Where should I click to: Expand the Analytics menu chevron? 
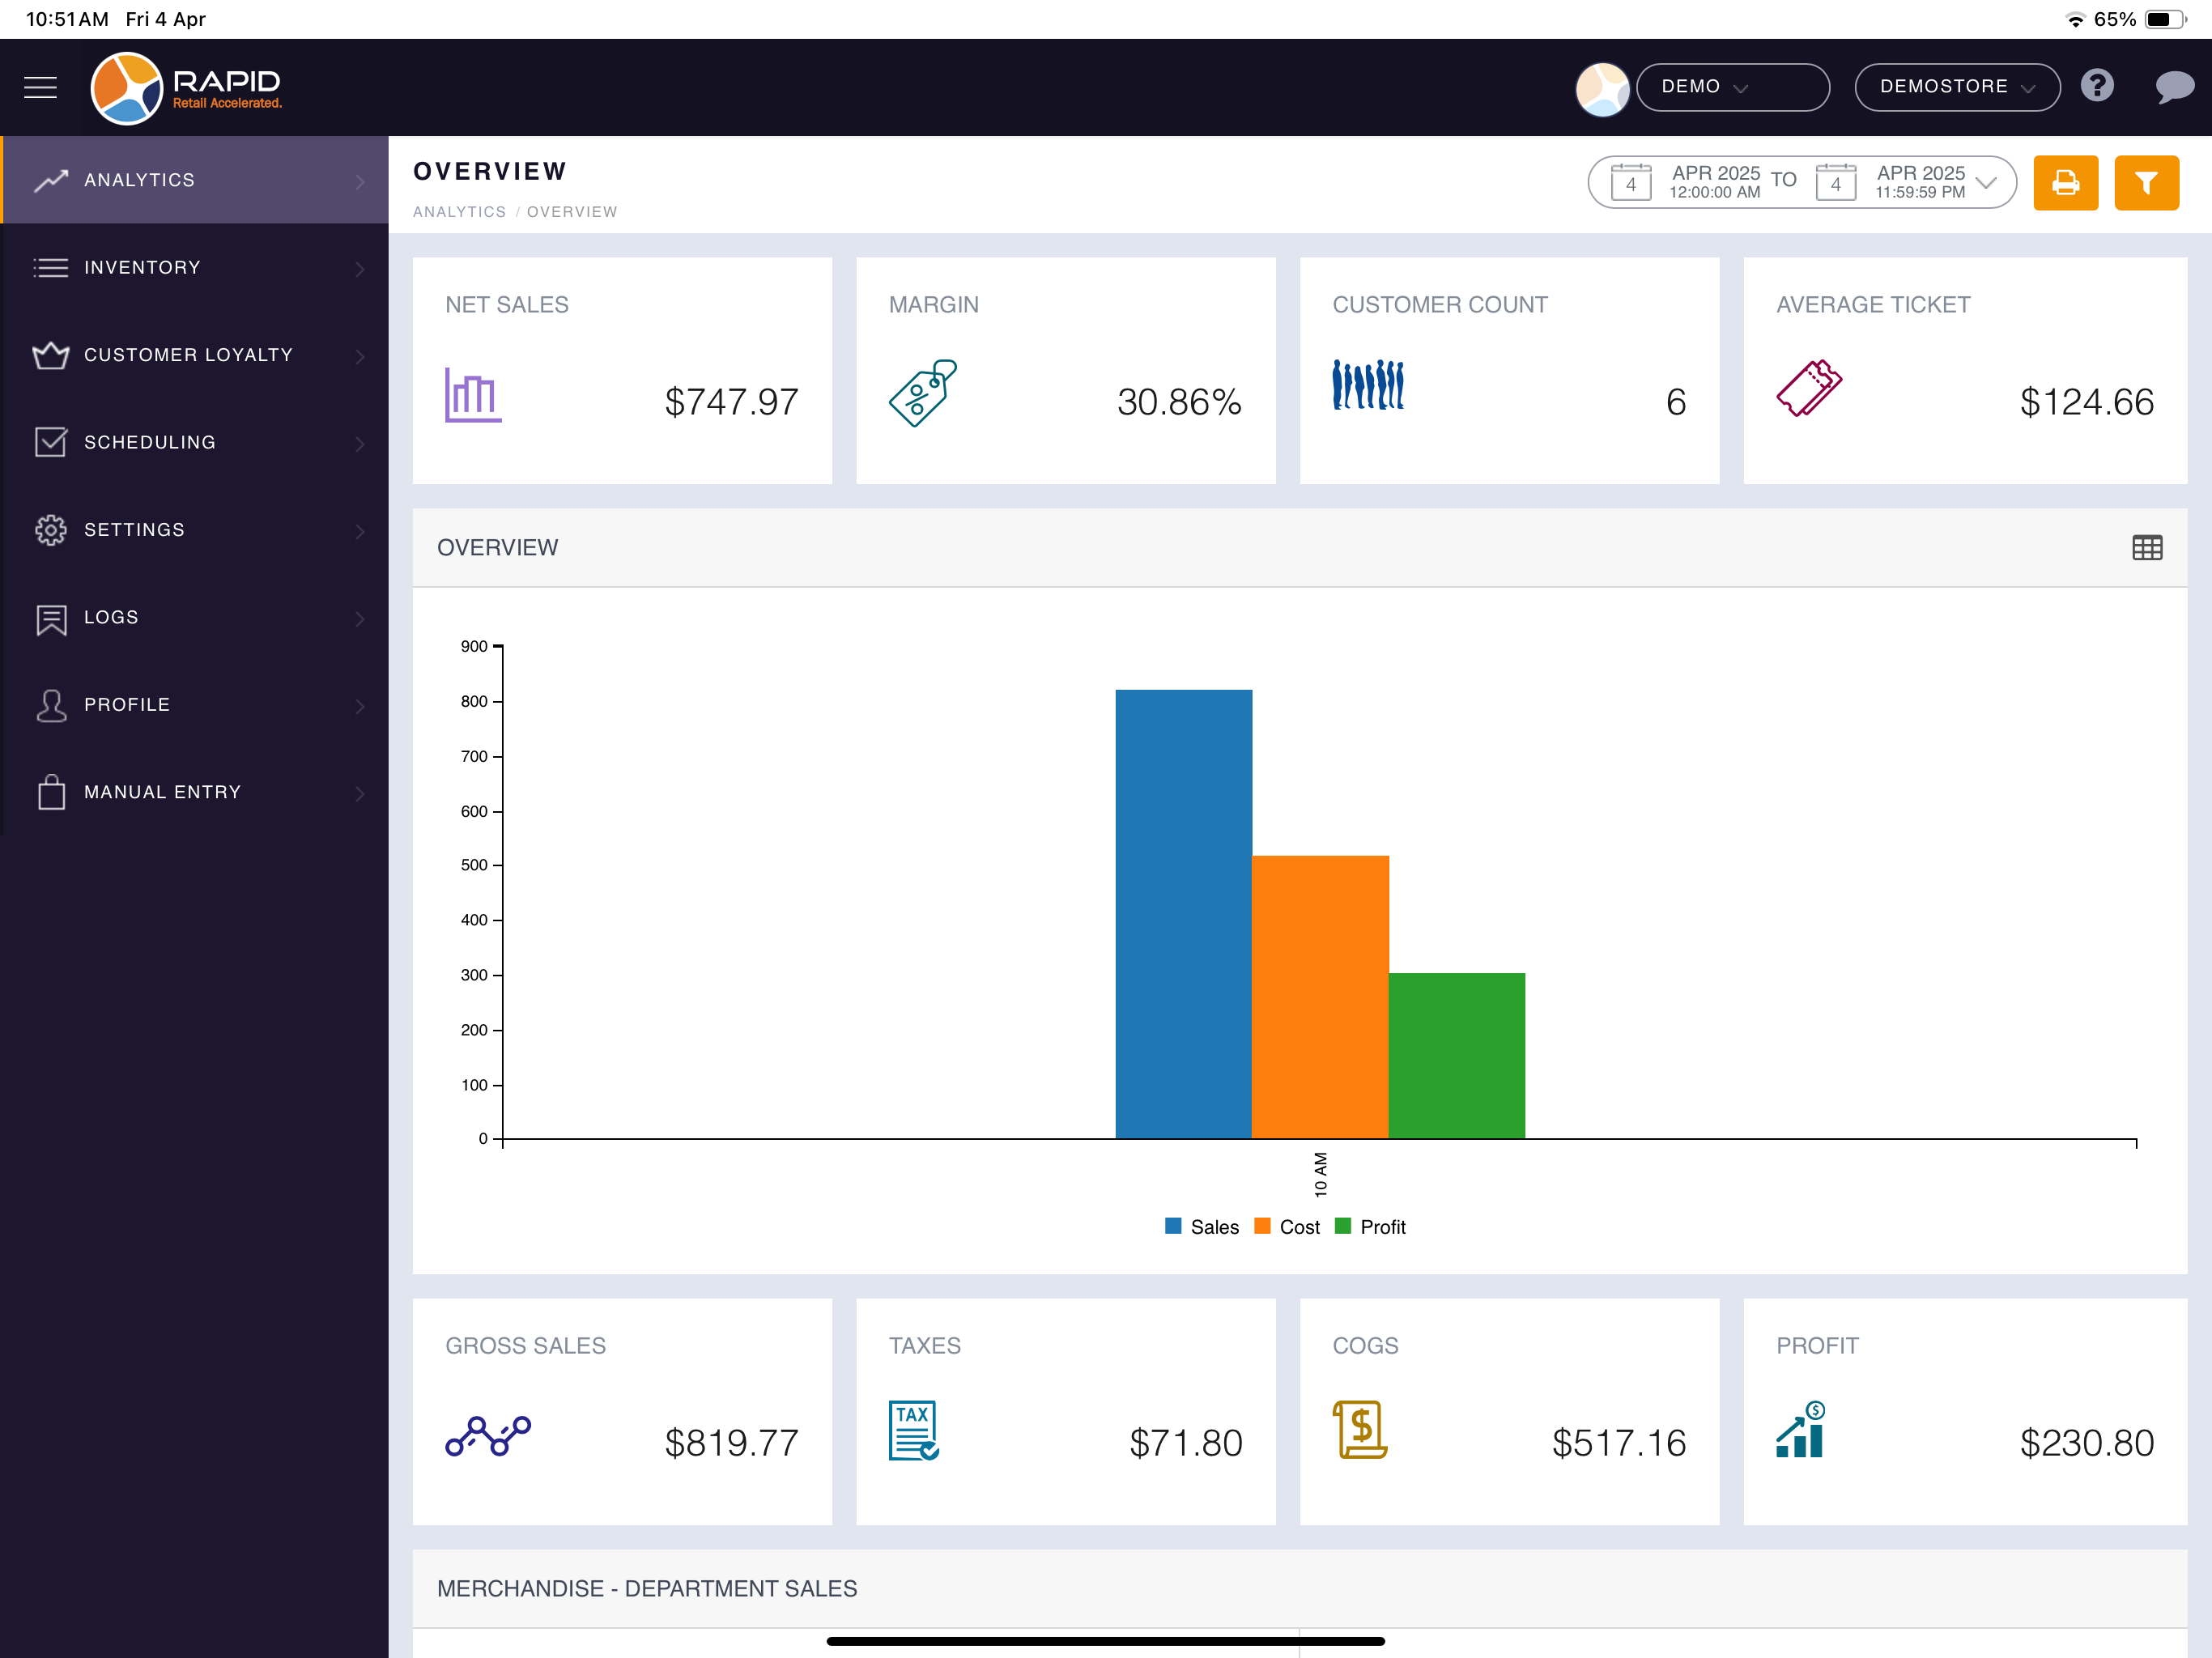pyautogui.click(x=360, y=181)
